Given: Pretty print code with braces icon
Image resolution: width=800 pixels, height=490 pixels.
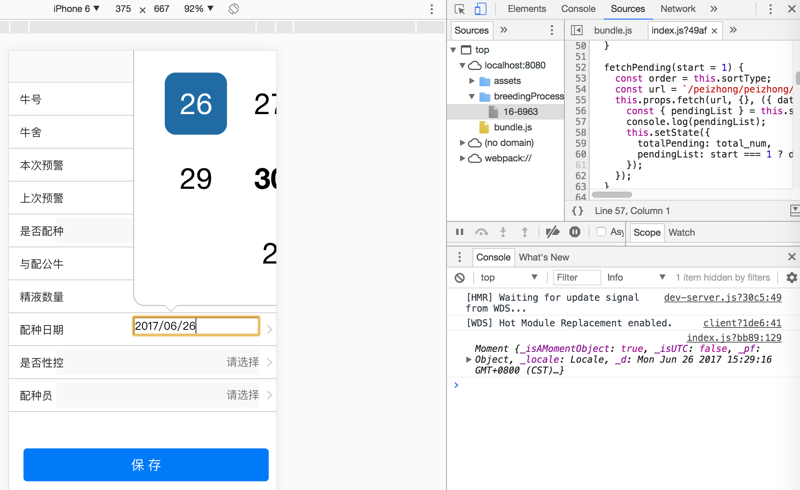Looking at the screenshot, I should click(x=578, y=211).
